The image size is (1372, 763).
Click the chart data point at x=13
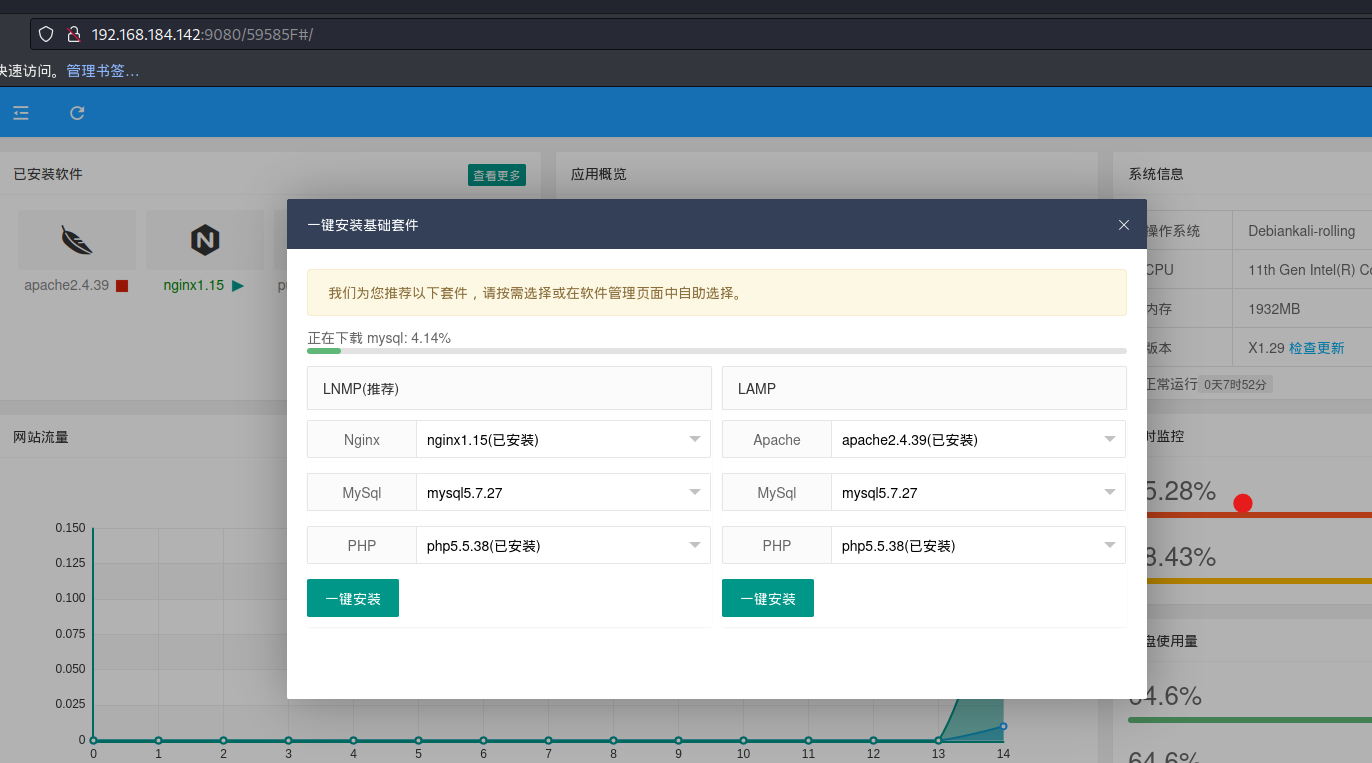coord(938,740)
